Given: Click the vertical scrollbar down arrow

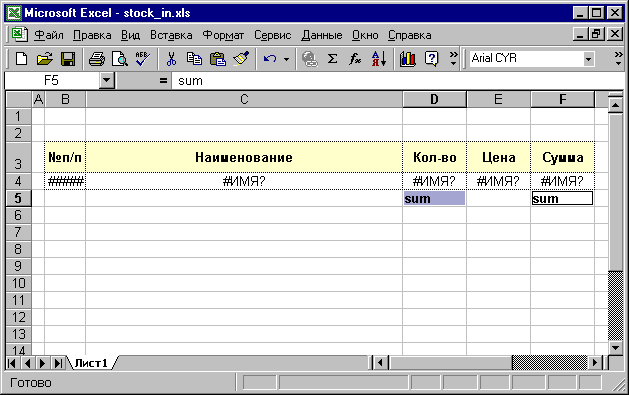Looking at the screenshot, I should point(615,347).
